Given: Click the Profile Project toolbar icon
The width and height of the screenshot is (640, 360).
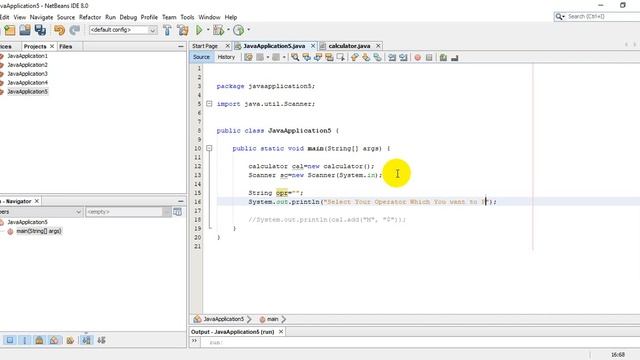Looking at the screenshot, I should 239,30.
